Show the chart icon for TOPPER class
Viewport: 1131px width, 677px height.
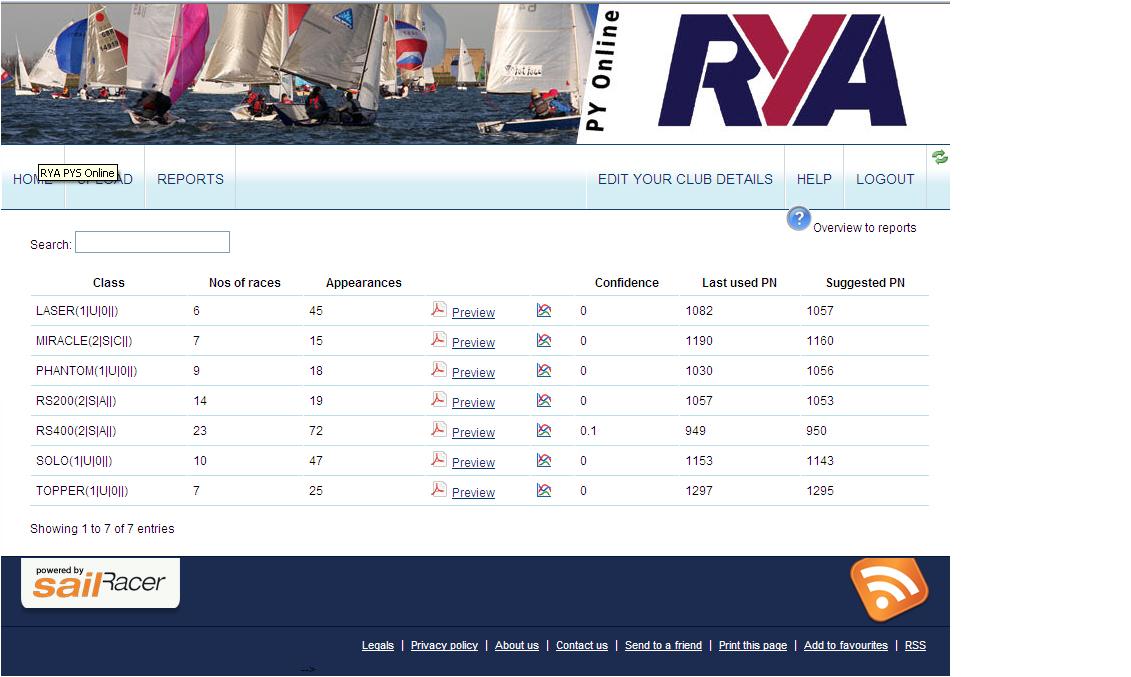click(x=544, y=490)
